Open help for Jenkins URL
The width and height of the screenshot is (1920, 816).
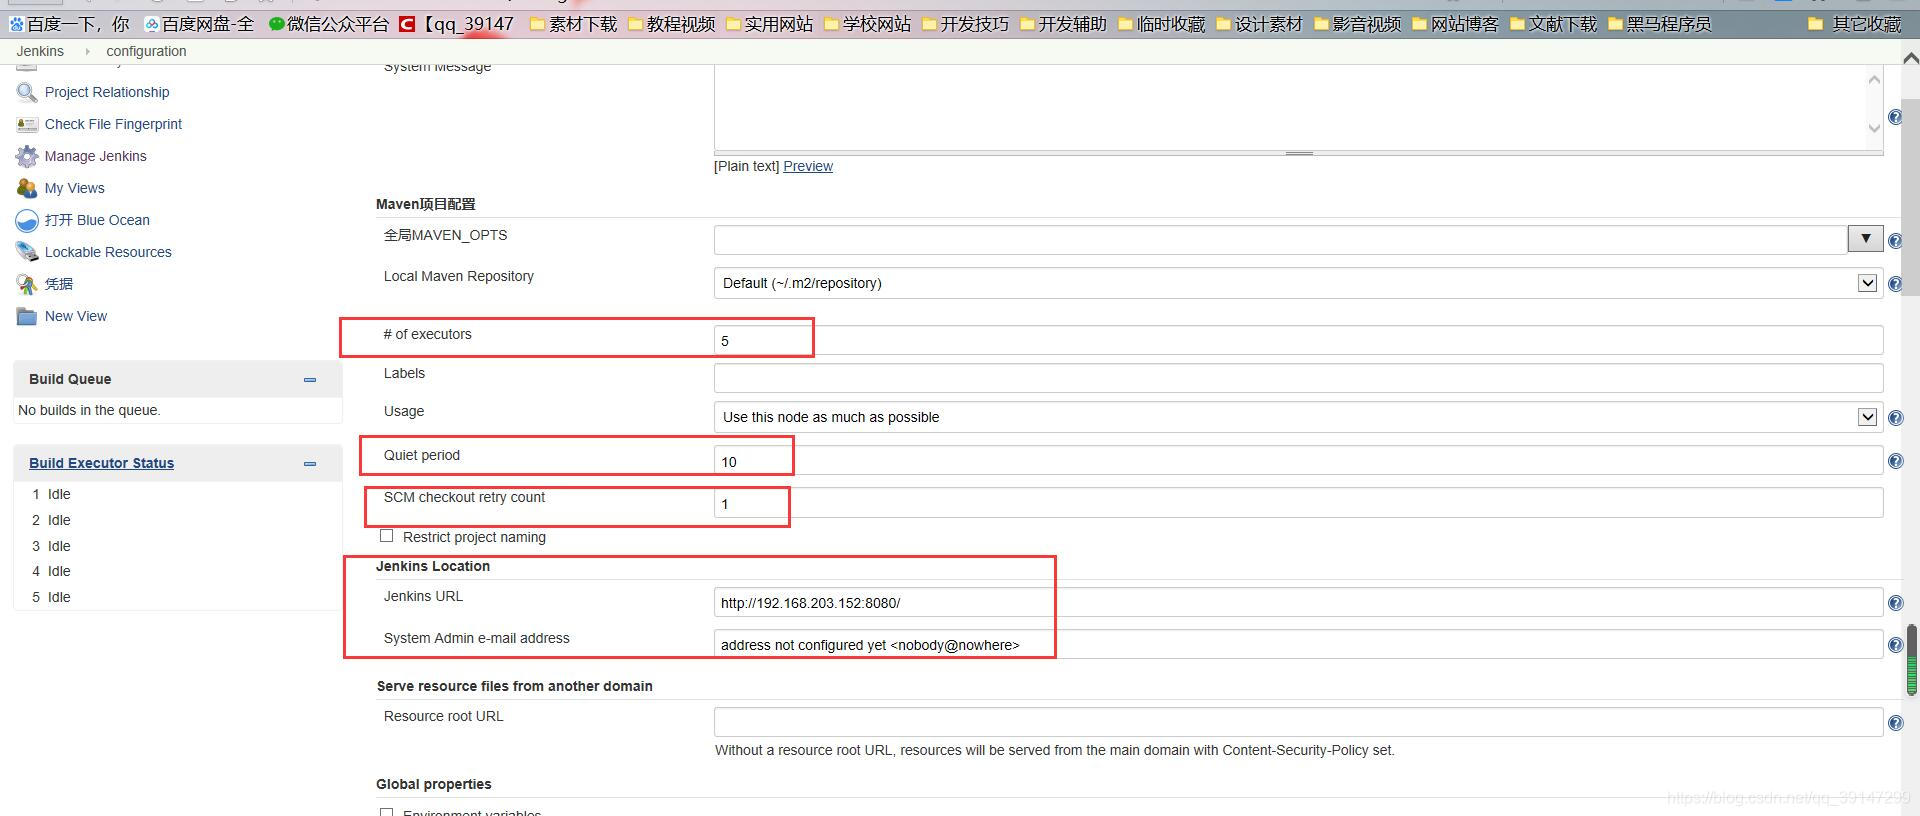click(1895, 603)
